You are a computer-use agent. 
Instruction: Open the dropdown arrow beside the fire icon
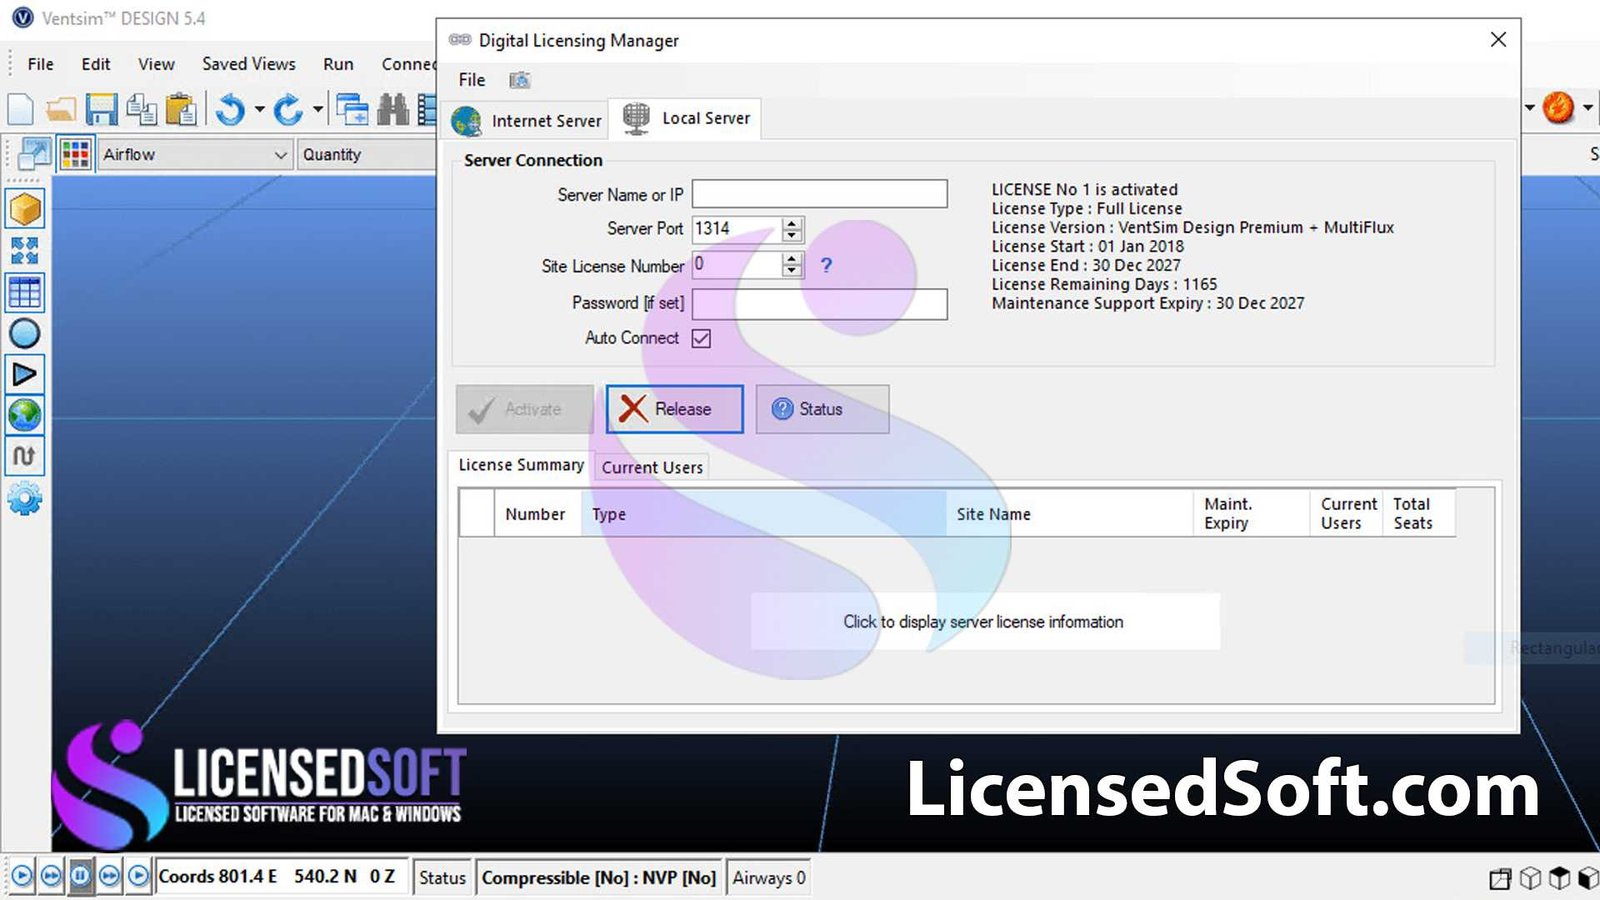tap(1588, 107)
